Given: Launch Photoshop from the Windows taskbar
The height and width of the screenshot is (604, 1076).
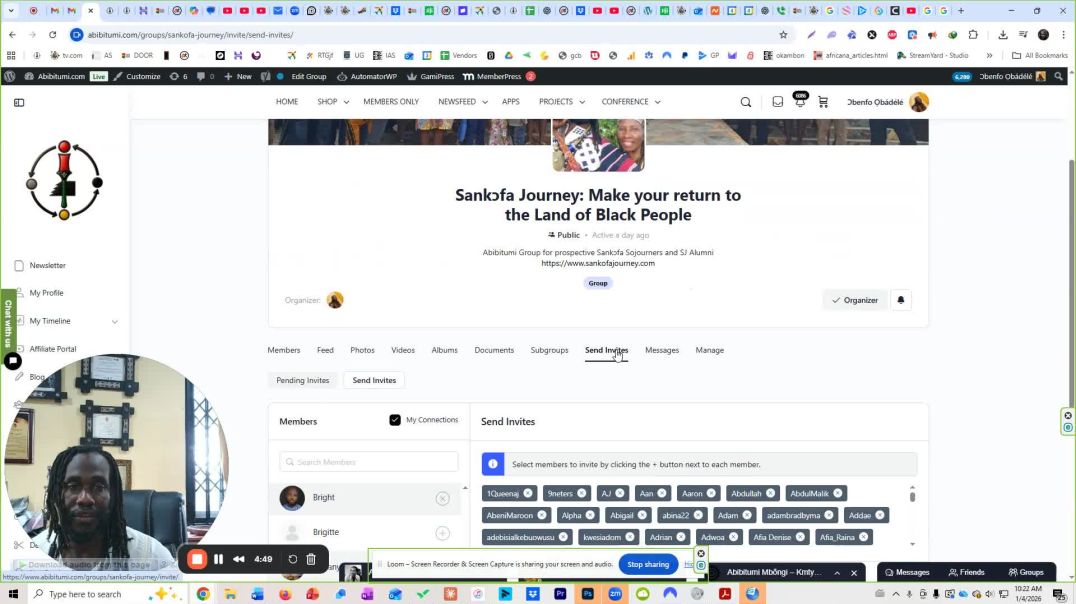Looking at the screenshot, I should (x=588, y=593).
